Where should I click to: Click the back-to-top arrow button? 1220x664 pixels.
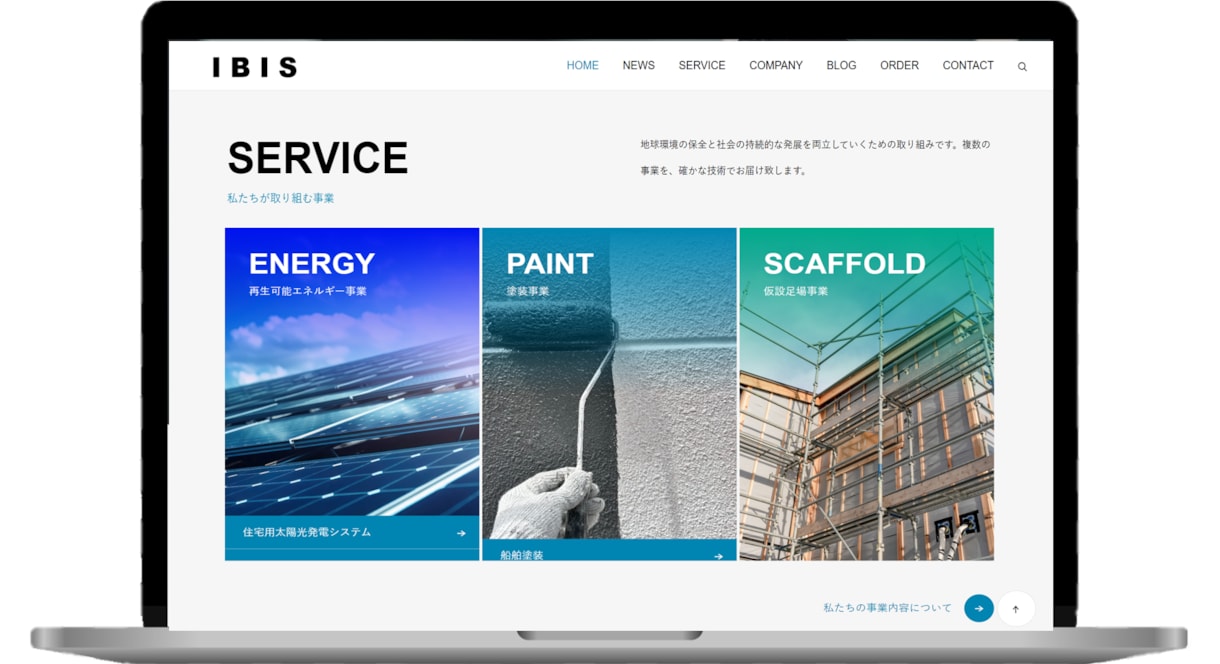click(x=1016, y=608)
